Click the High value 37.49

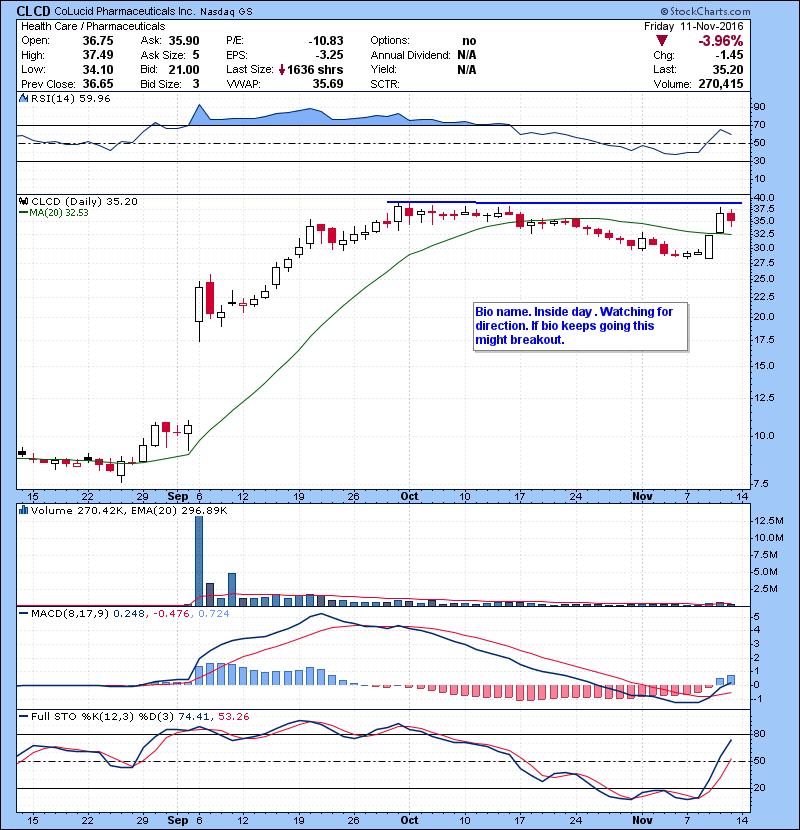click(x=98, y=55)
